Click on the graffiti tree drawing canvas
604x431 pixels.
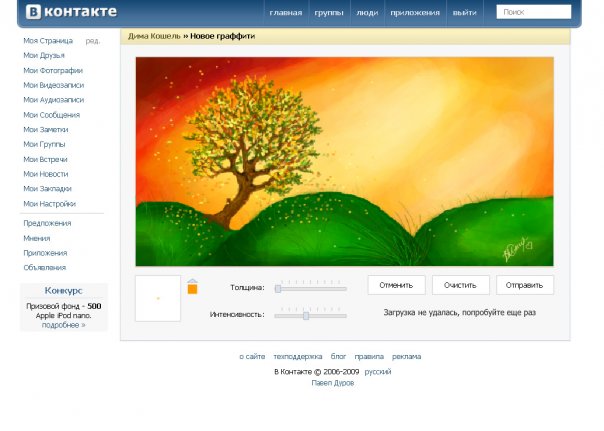click(x=344, y=161)
